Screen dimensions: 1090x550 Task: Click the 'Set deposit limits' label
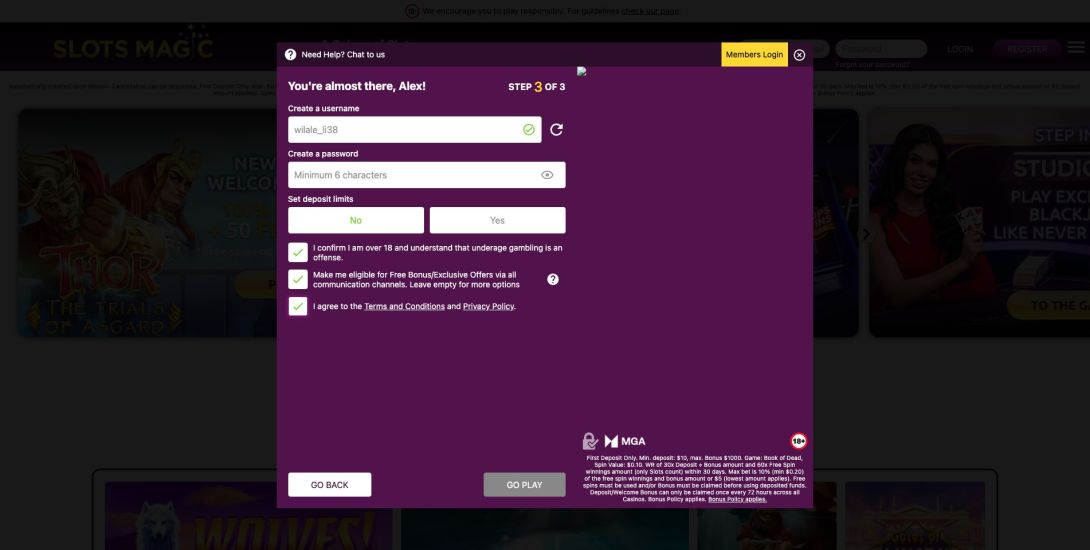click(320, 199)
